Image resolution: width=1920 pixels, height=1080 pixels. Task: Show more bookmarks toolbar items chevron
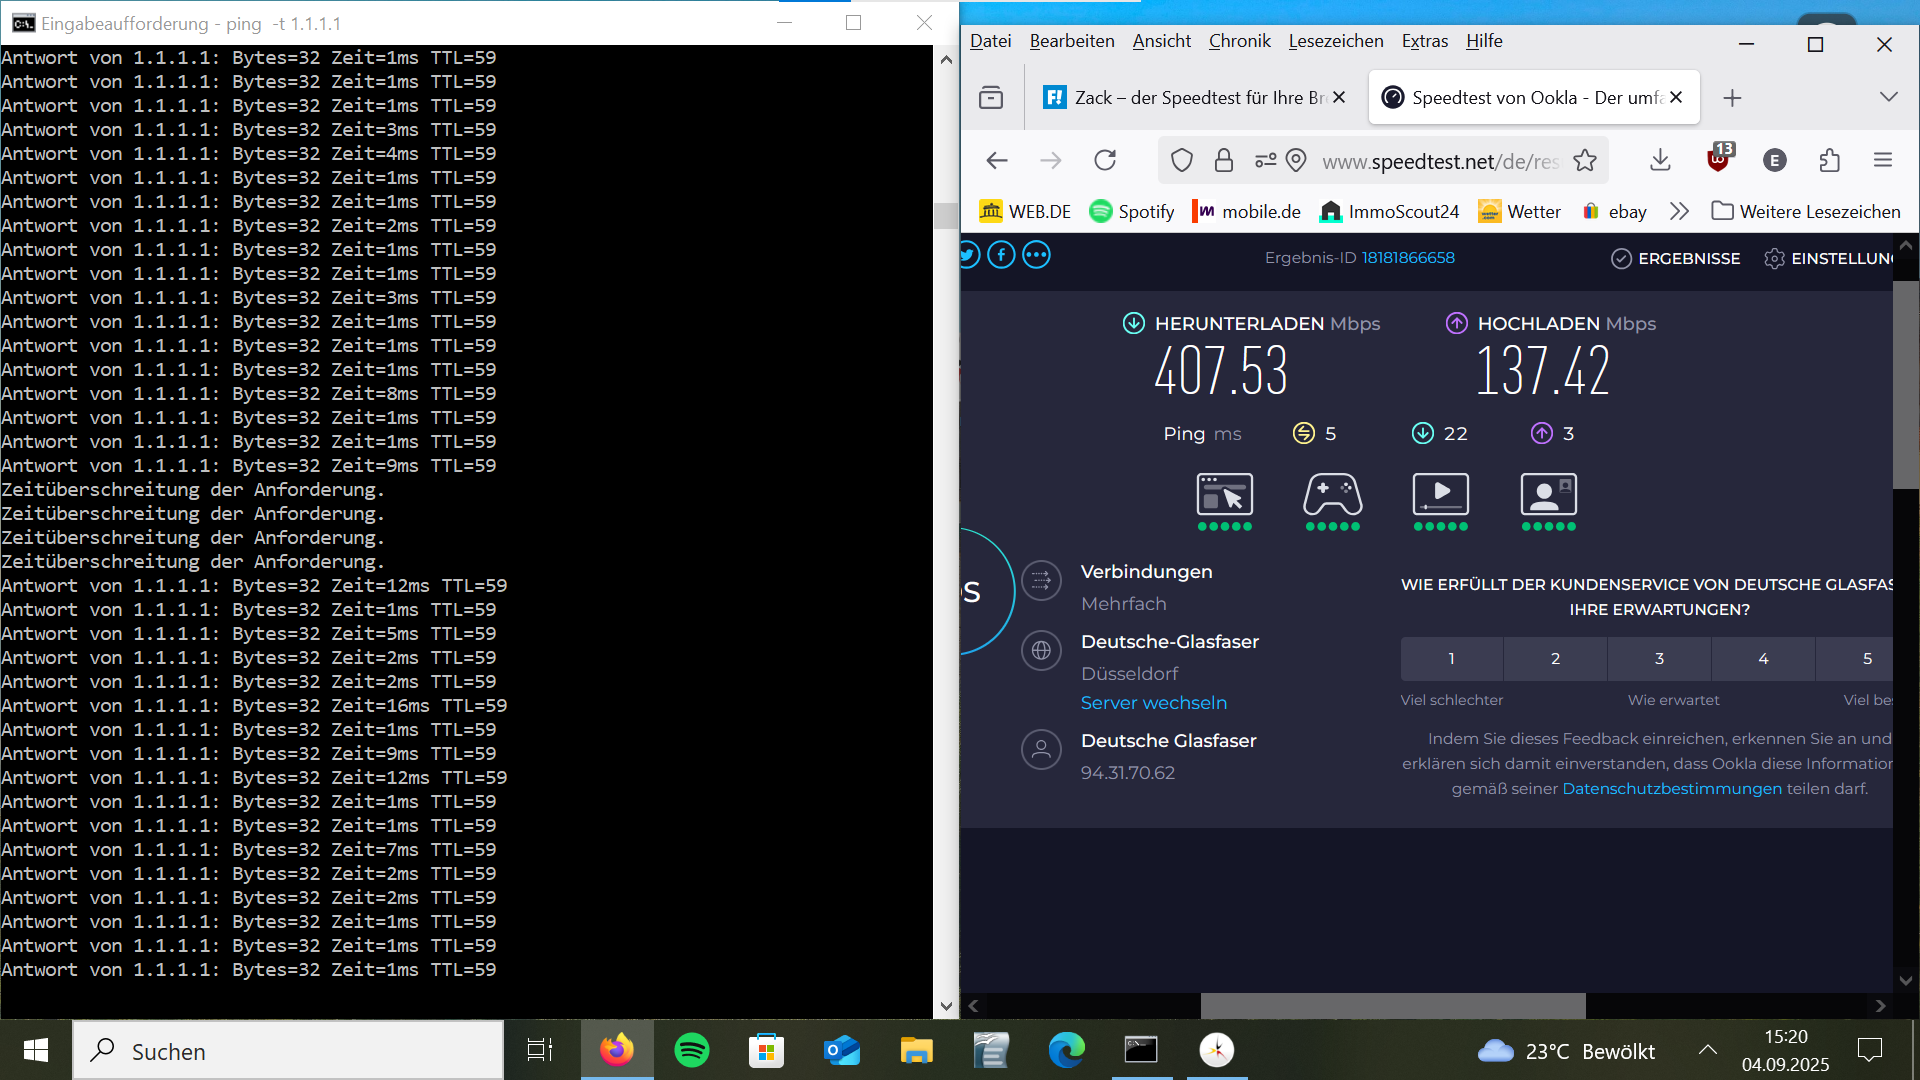1679,211
